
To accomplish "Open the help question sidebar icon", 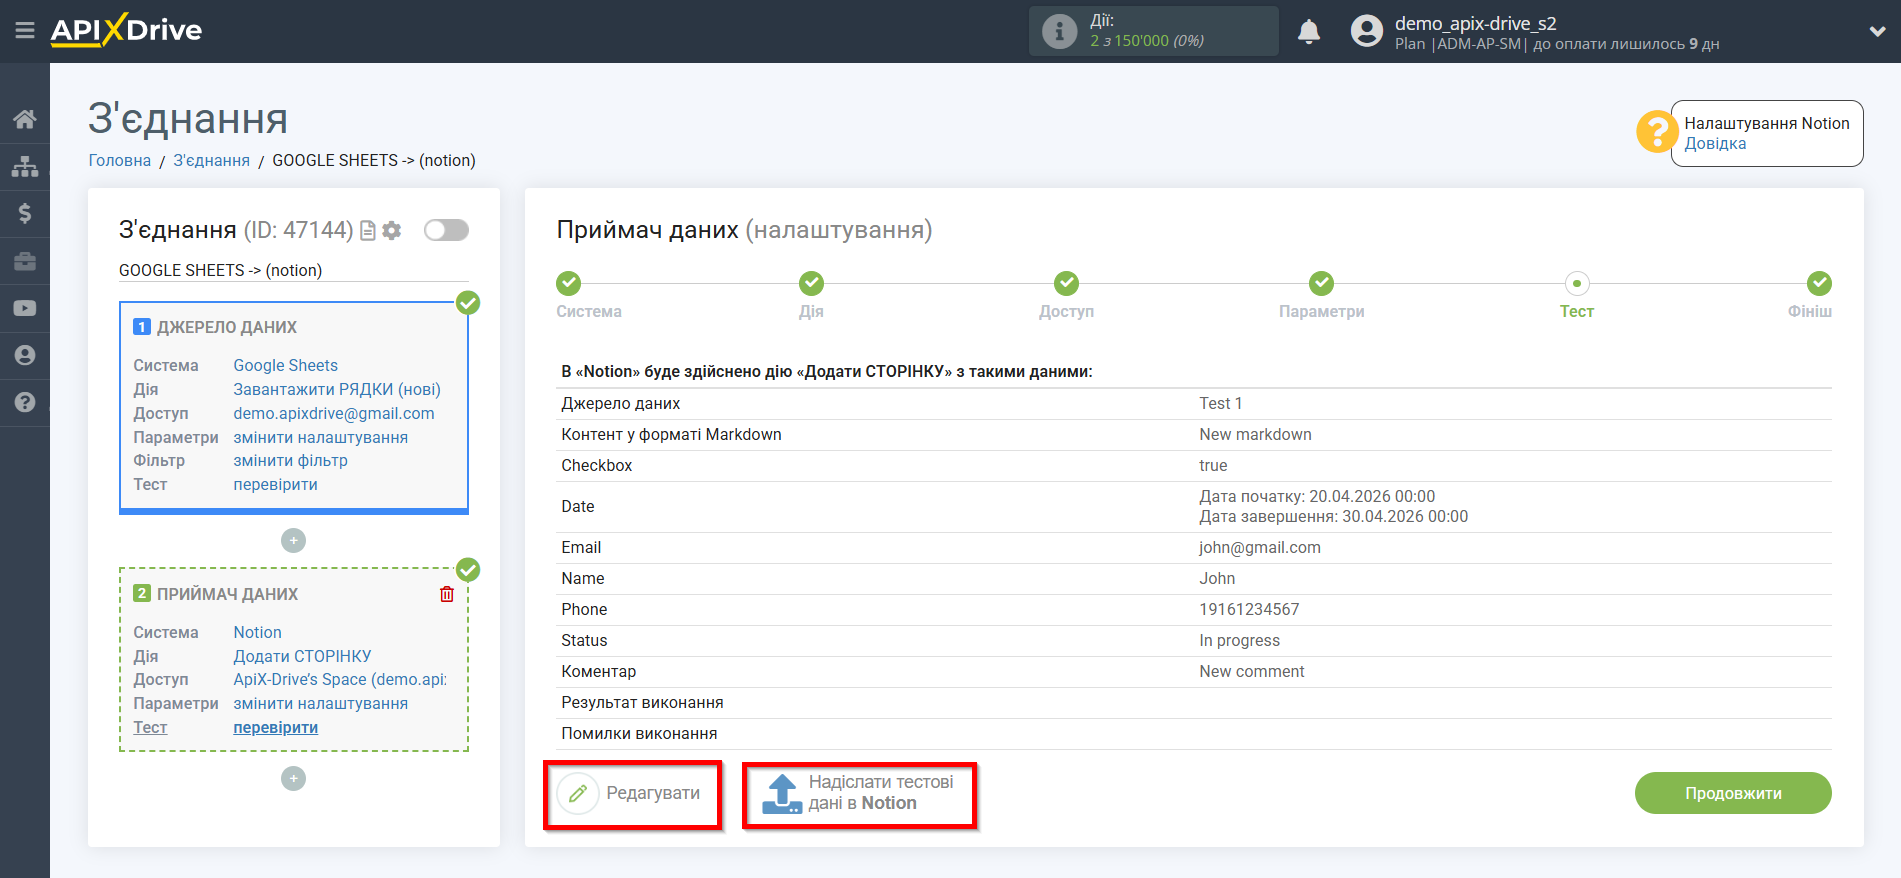I will pos(25,402).
